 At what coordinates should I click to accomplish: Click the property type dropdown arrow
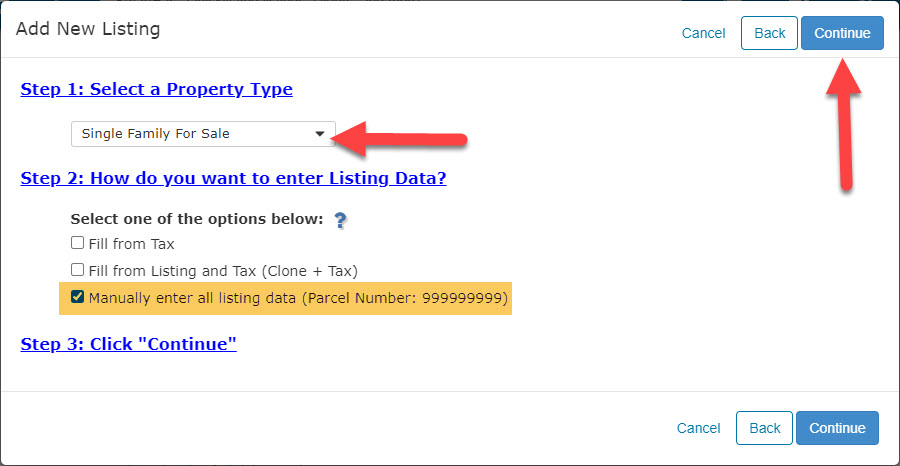(x=320, y=134)
